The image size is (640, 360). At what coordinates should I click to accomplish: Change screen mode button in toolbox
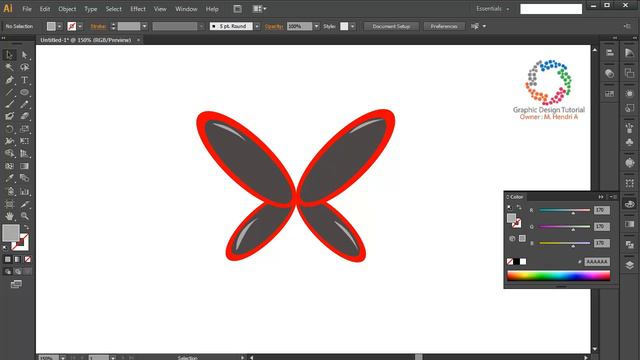[x=16, y=284]
